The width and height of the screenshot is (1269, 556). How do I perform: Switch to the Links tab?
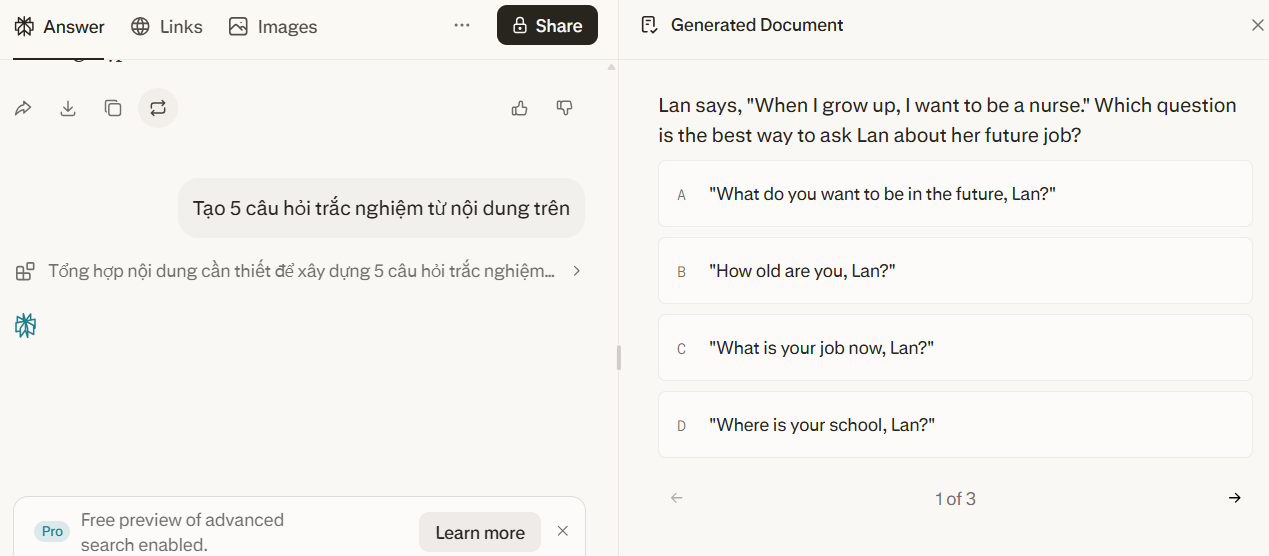tap(167, 27)
